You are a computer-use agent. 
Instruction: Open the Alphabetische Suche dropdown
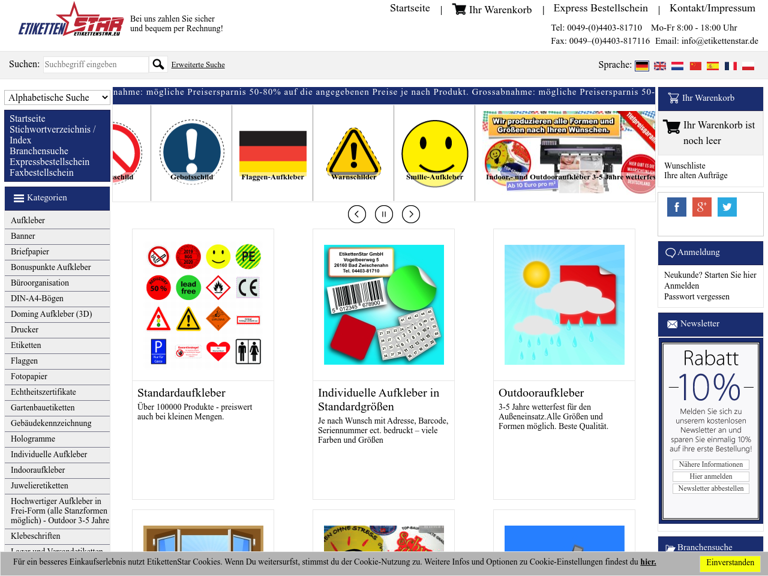tap(57, 98)
